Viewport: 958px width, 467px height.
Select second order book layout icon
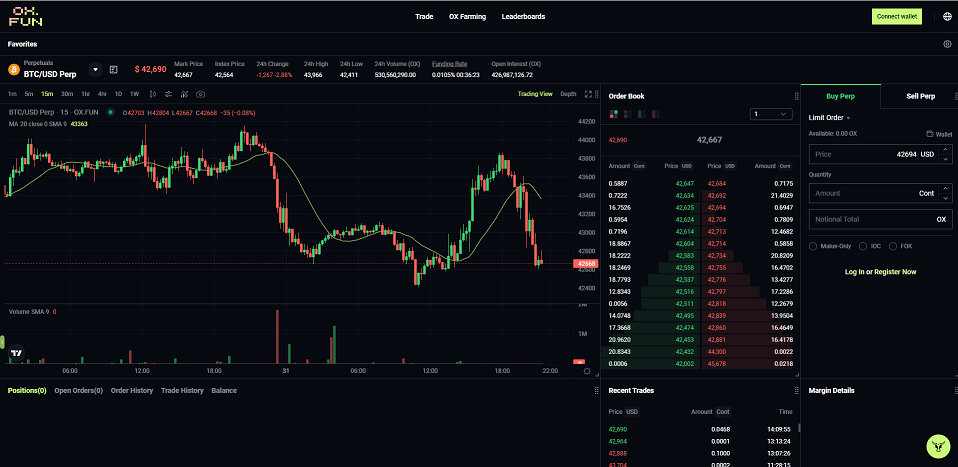627,114
